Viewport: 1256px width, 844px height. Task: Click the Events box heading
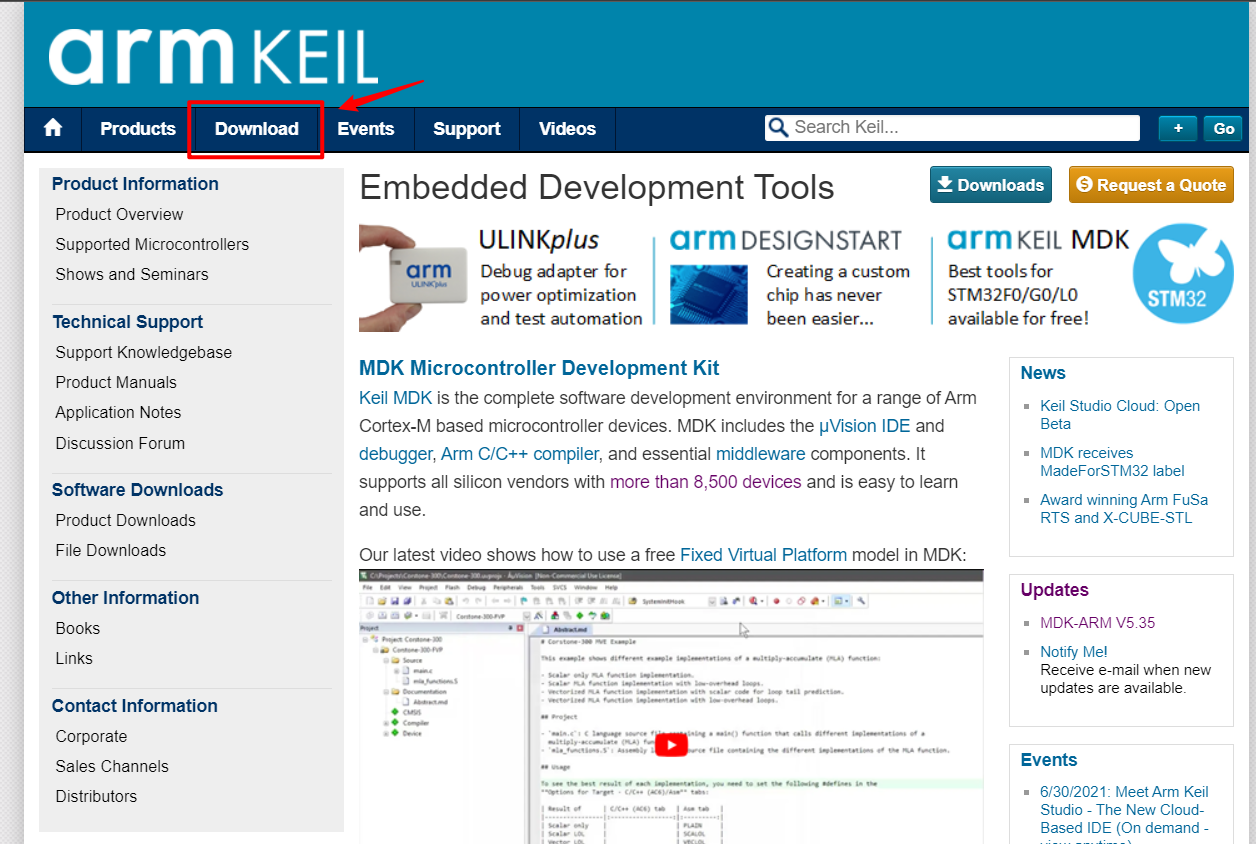click(x=1049, y=760)
